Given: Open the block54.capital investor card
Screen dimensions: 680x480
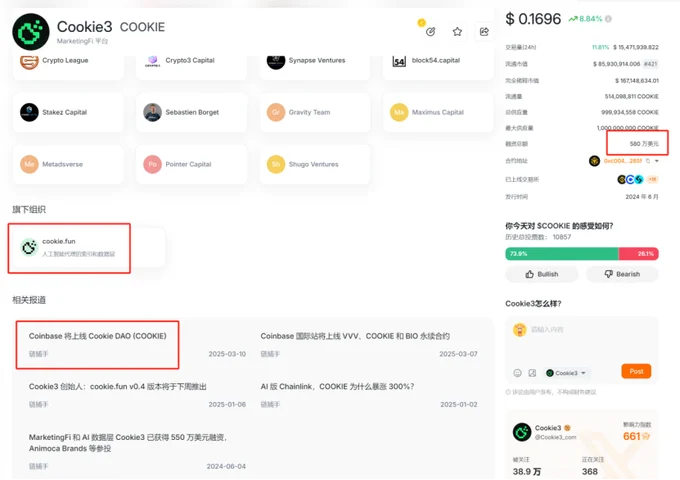Looking at the screenshot, I should [x=438, y=65].
